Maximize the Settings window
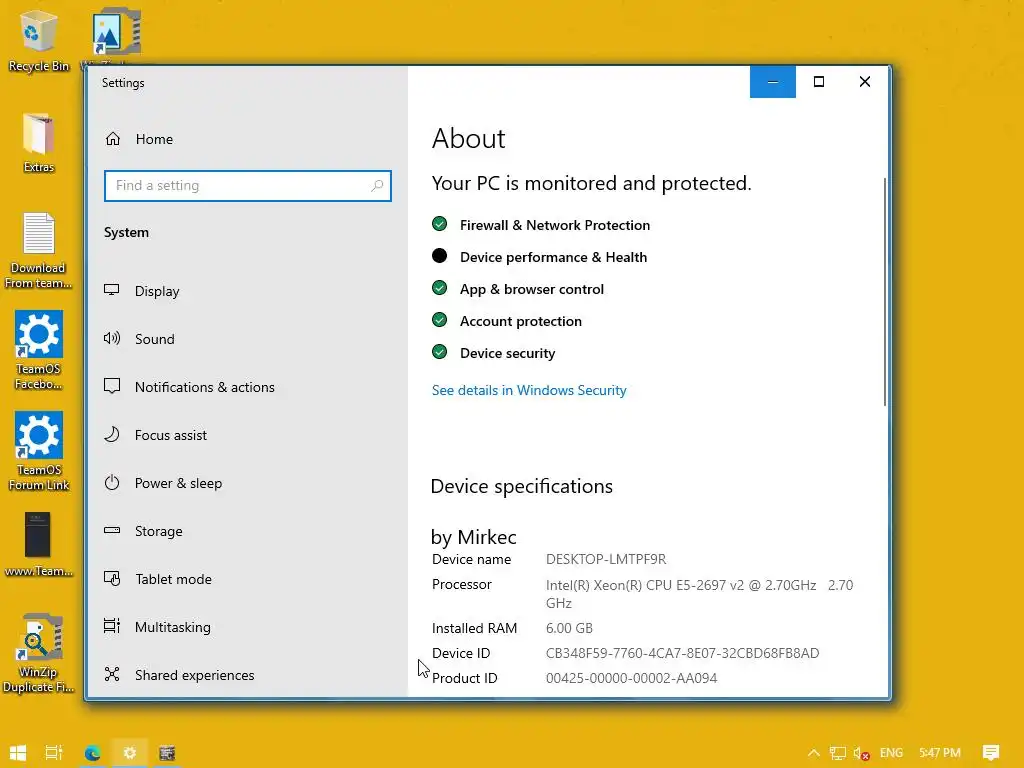Viewport: 1024px width, 768px height. click(818, 82)
